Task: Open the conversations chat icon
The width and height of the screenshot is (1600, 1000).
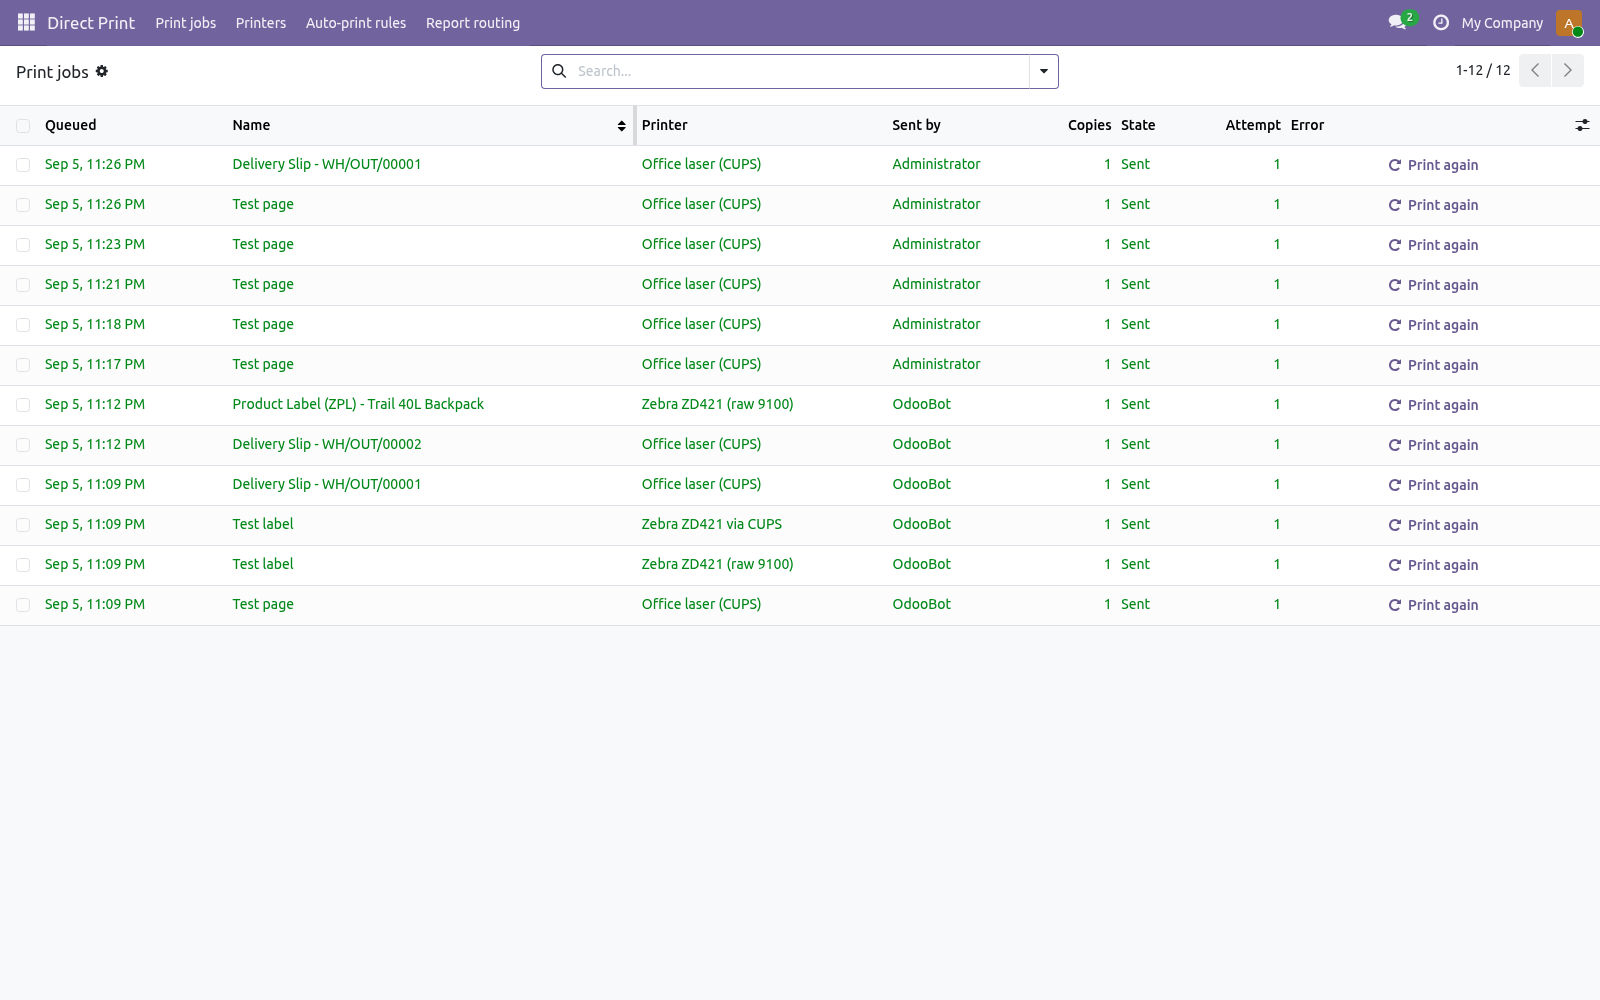Action: tap(1397, 22)
